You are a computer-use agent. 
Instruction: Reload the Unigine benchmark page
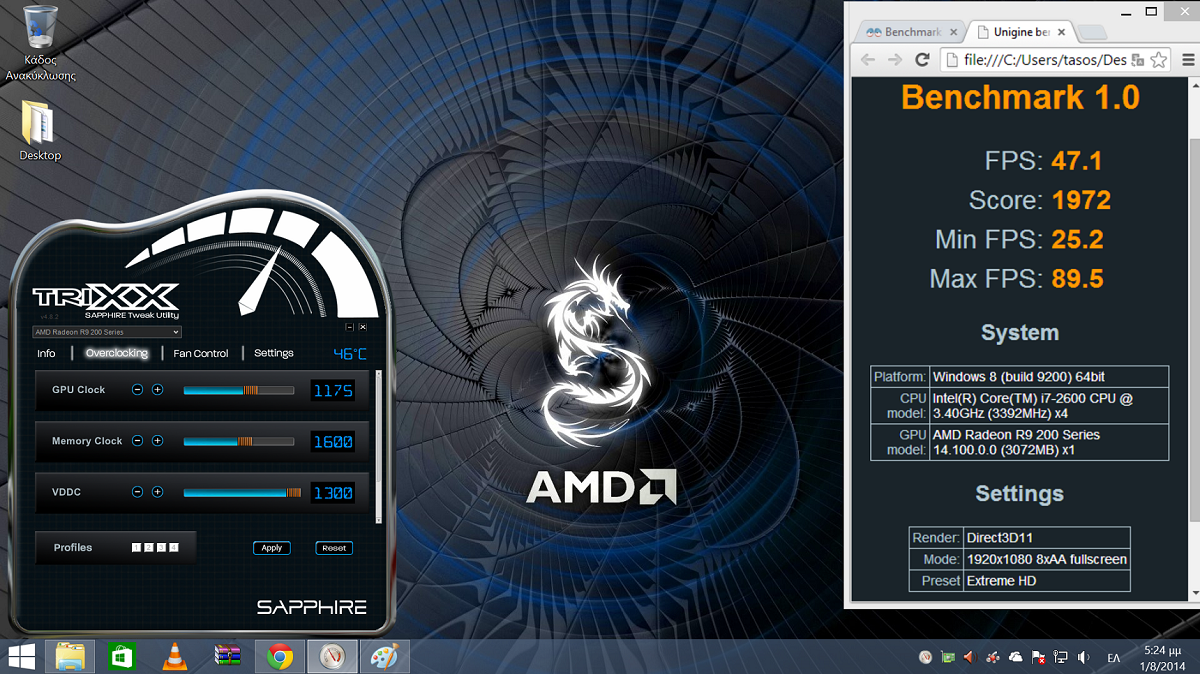coord(922,60)
